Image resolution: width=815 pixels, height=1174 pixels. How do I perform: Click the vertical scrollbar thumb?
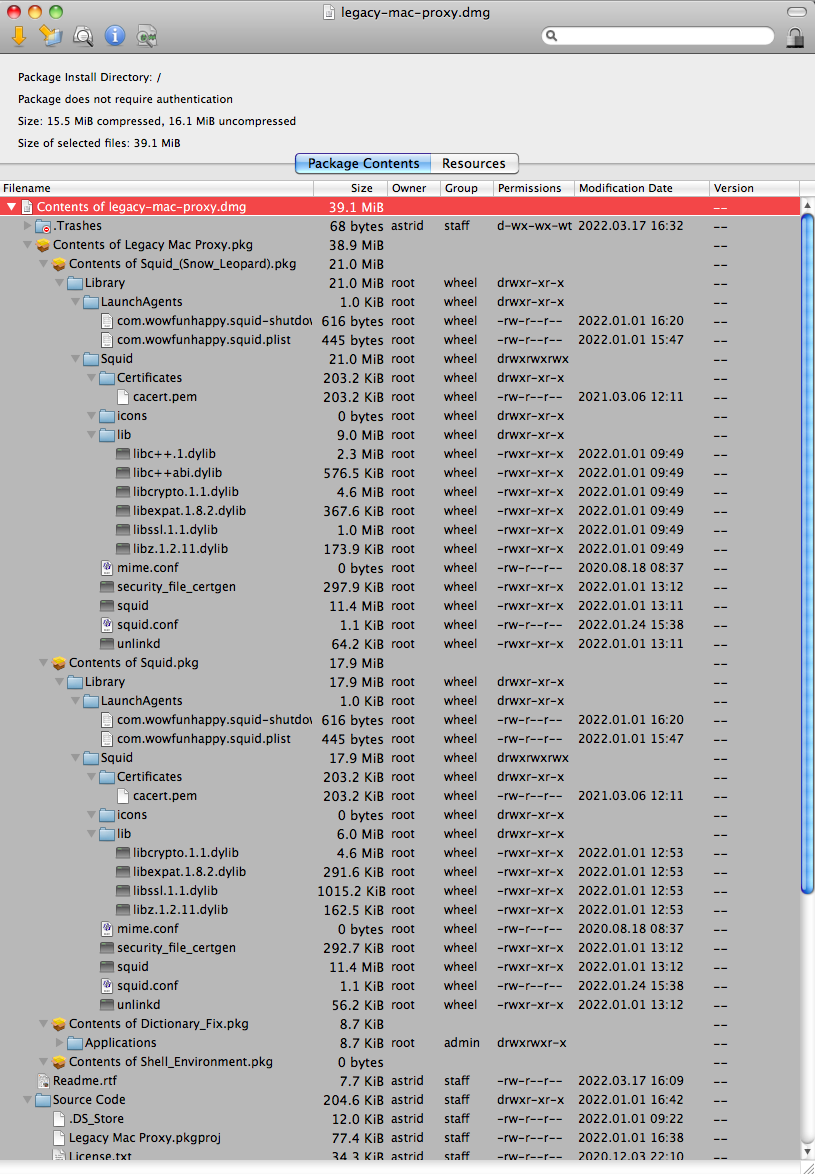click(807, 553)
